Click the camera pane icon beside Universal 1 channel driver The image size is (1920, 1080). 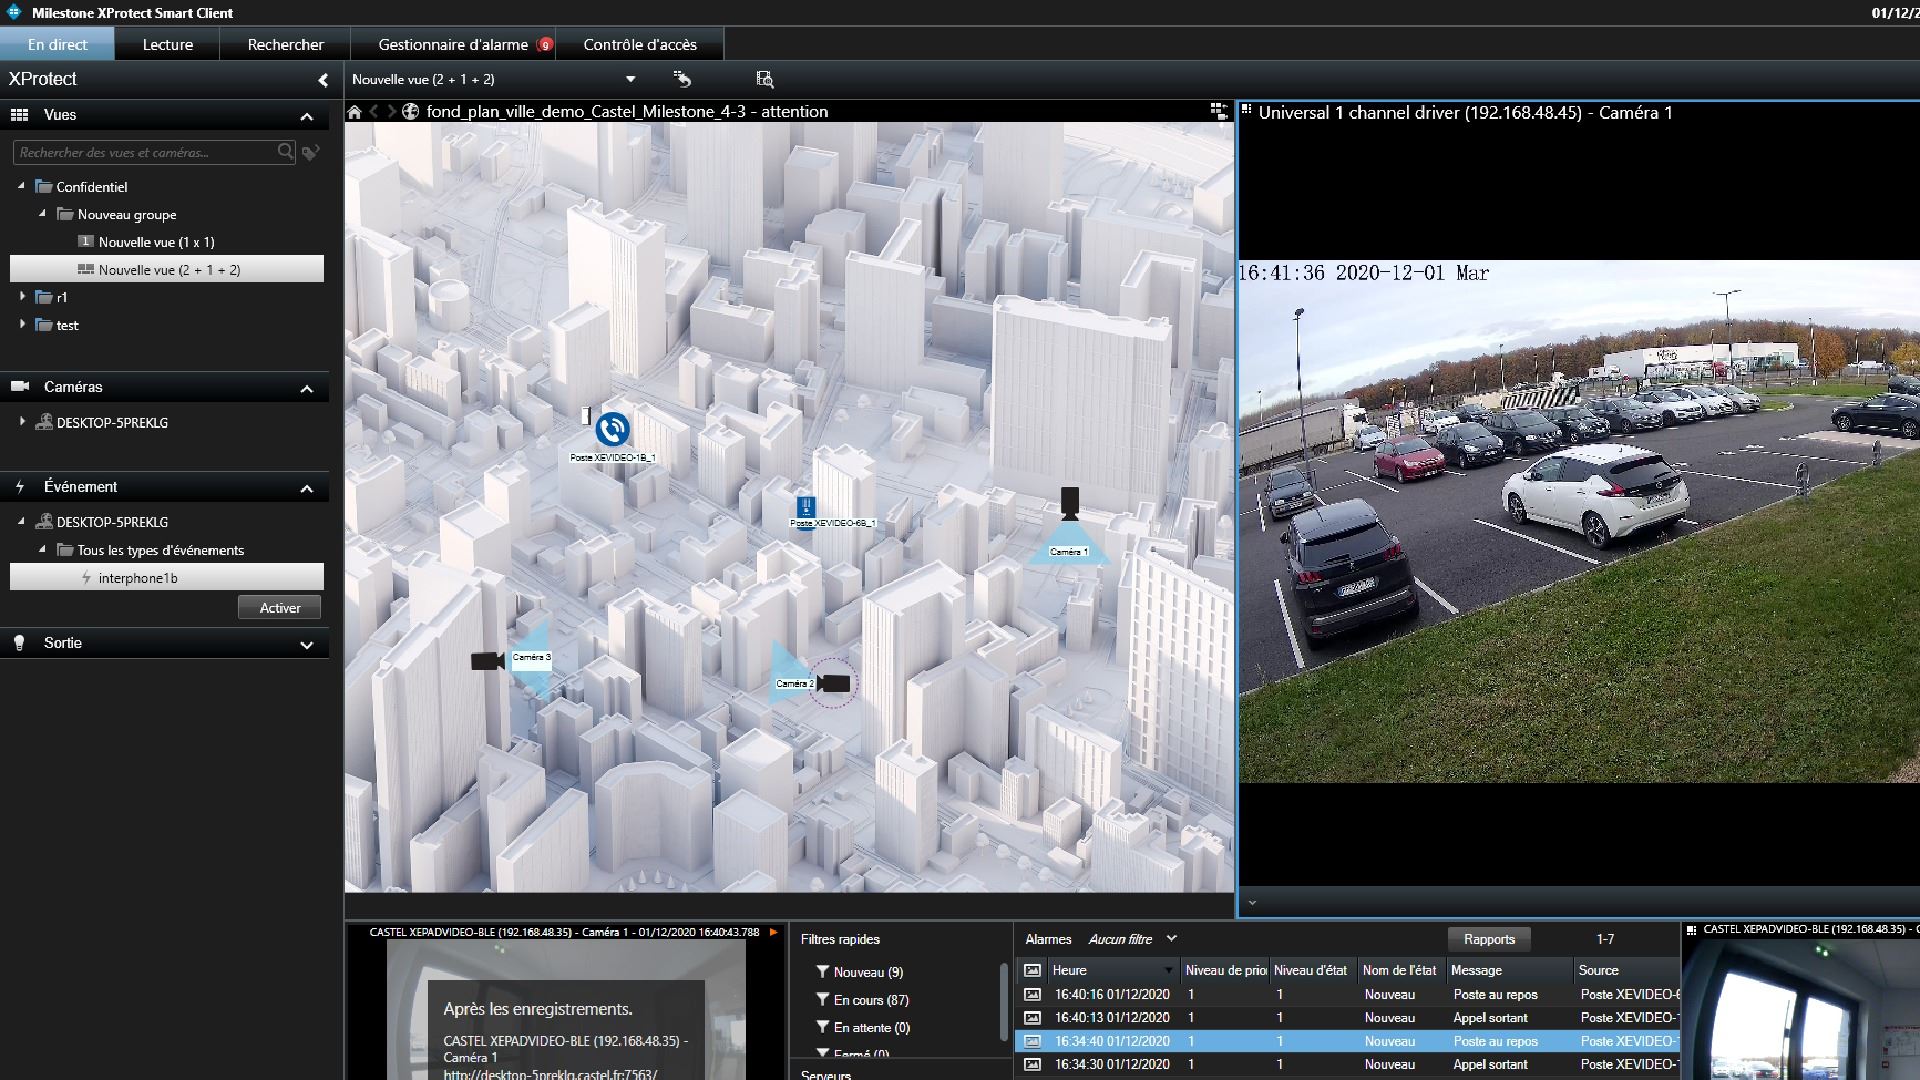point(1247,110)
